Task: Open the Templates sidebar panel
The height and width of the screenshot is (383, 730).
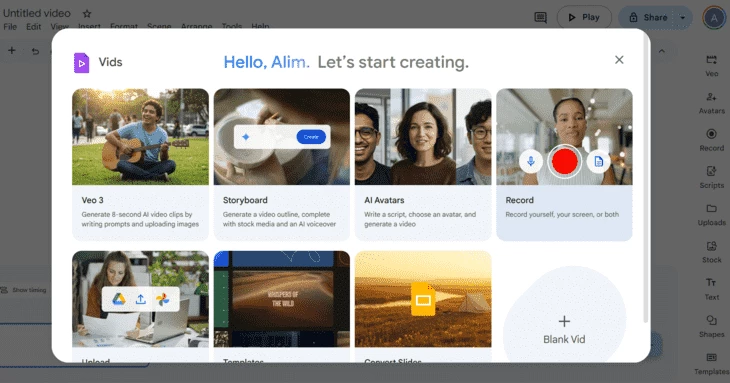Action: click(x=711, y=363)
